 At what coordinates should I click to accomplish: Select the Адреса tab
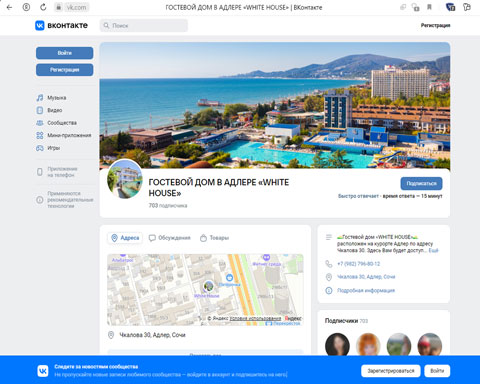tap(125, 238)
